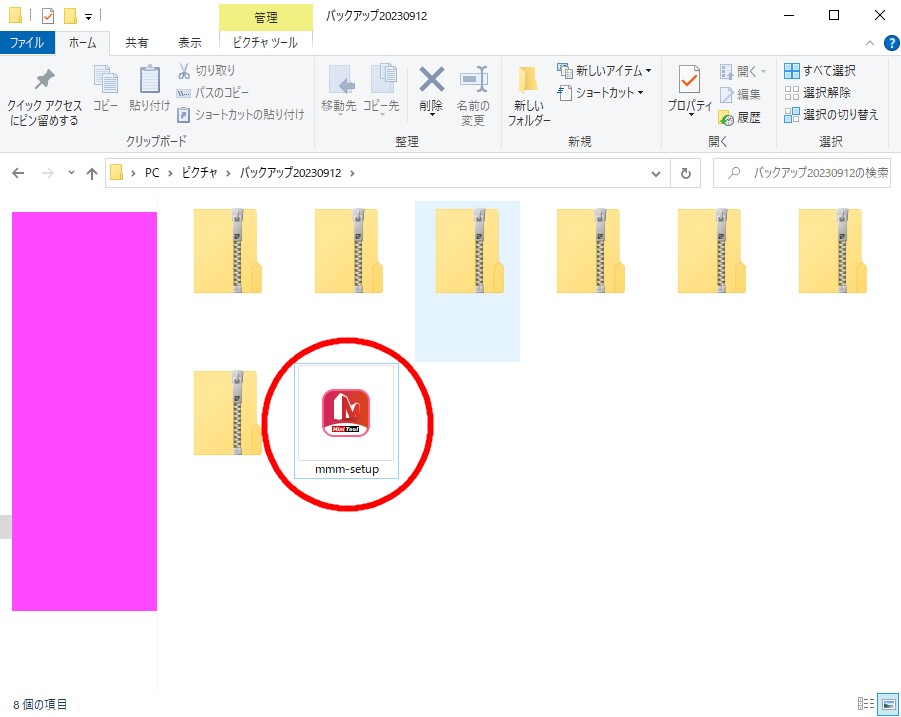Viewport: 901px width, 717px height.
Task: Switch to large icons view in status bar
Action: [884, 704]
